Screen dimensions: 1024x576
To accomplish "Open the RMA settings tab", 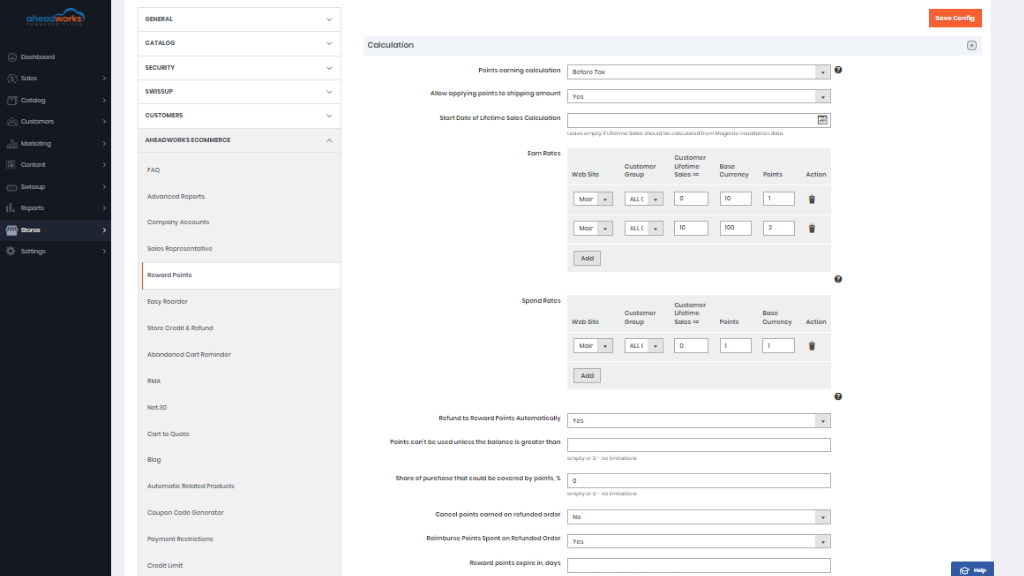I will tap(153, 381).
